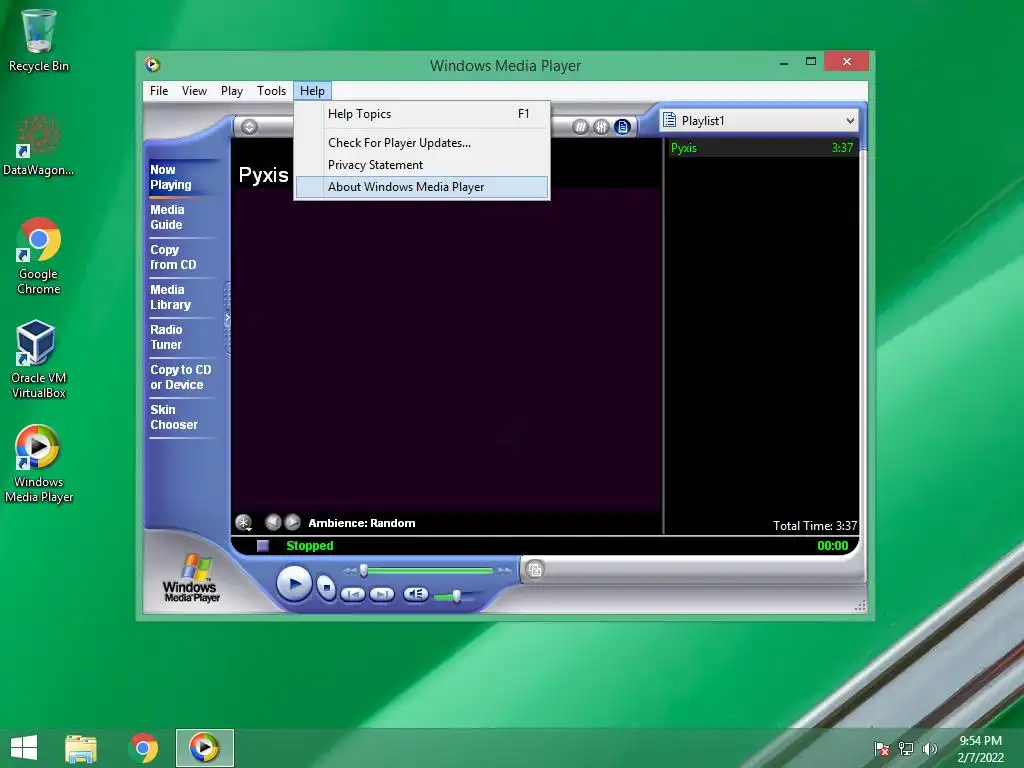This screenshot has height=768, width=1024.
Task: Click the rewind arrows on seek bar
Action: point(350,571)
